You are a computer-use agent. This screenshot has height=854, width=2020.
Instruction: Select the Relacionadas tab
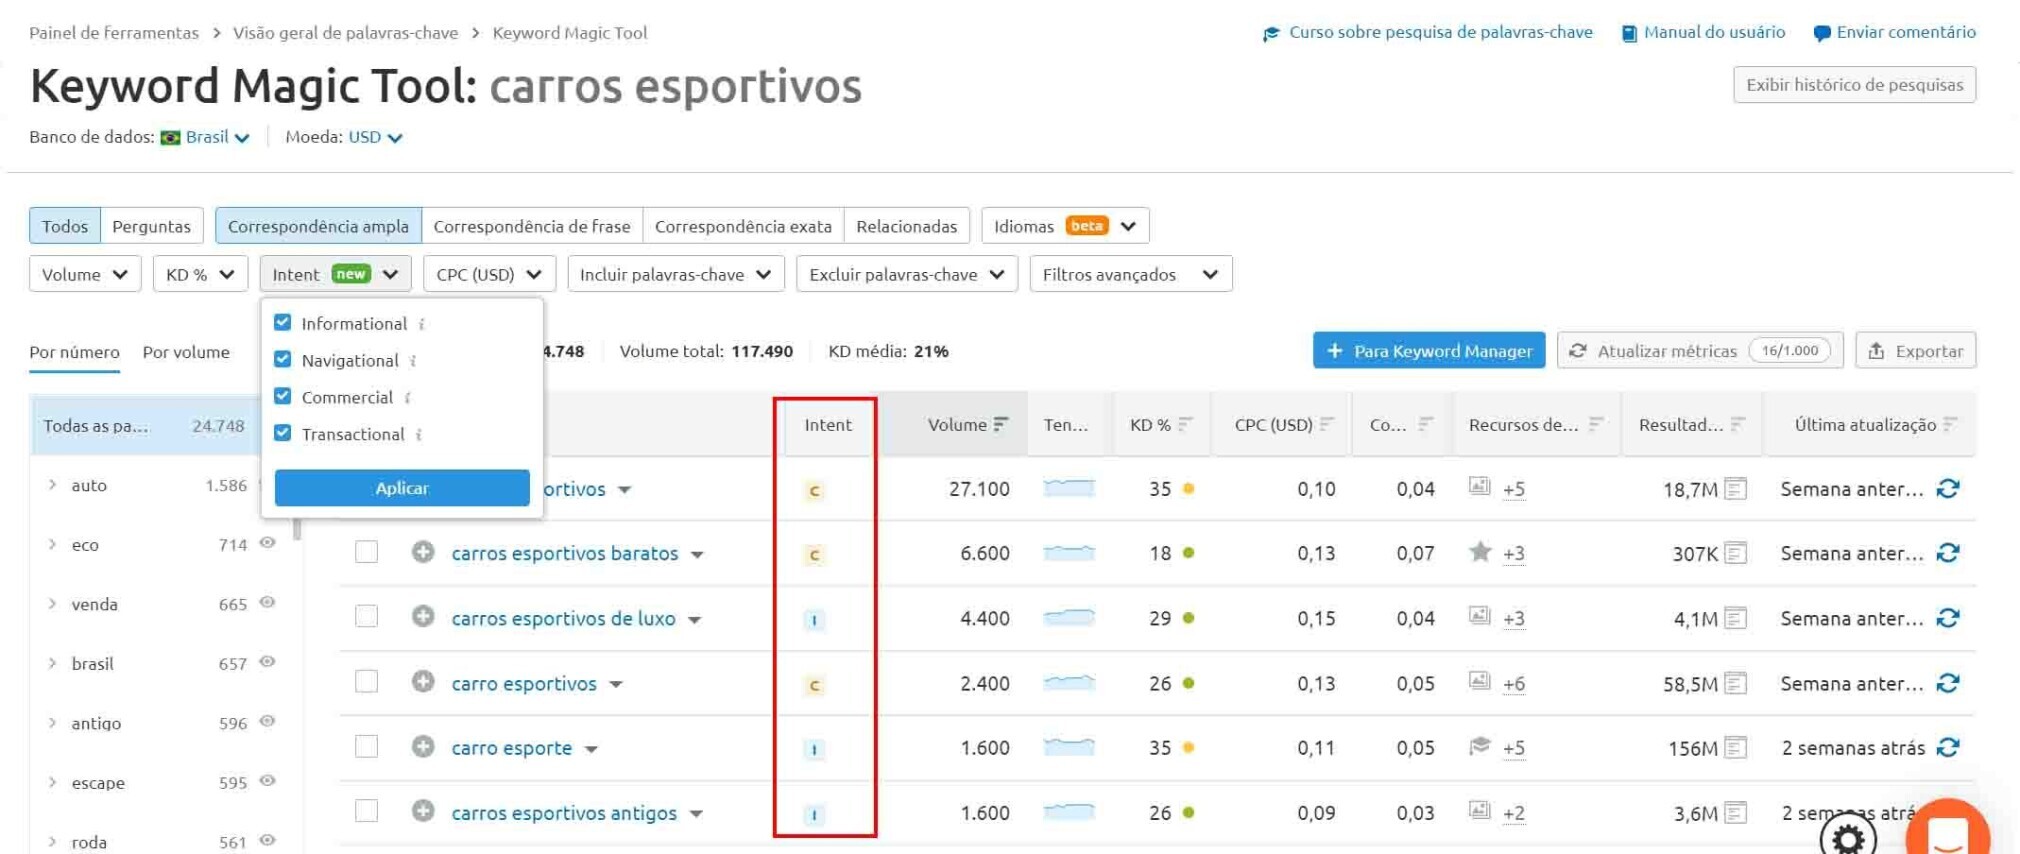pos(907,226)
